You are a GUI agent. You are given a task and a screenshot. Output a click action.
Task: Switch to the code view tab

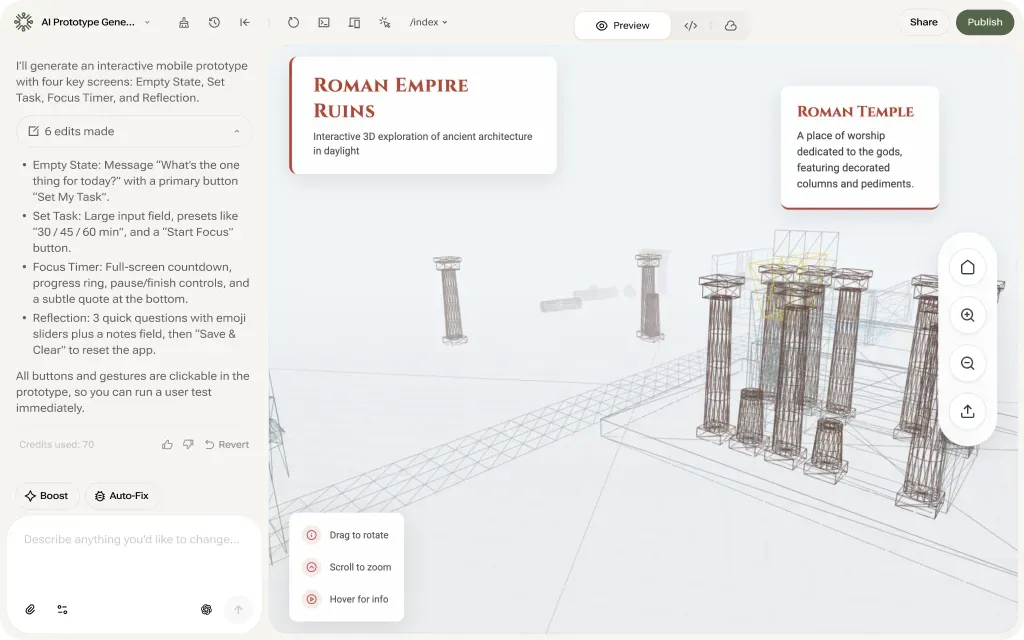click(x=691, y=26)
